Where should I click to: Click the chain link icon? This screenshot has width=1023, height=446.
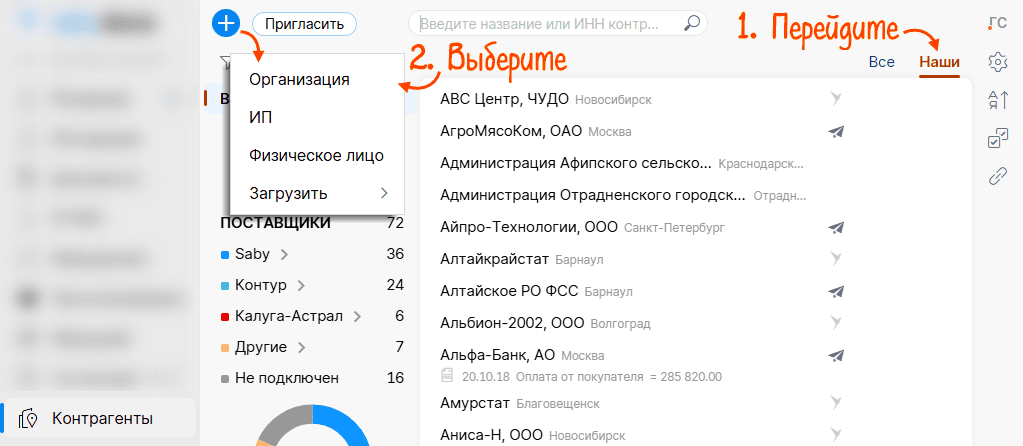(x=998, y=176)
